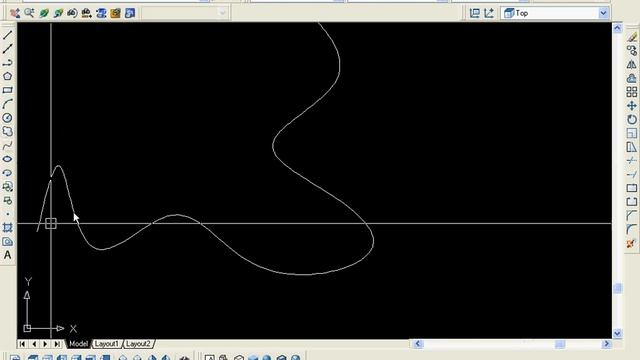
Task: Select the Break tool
Action: coord(631,202)
